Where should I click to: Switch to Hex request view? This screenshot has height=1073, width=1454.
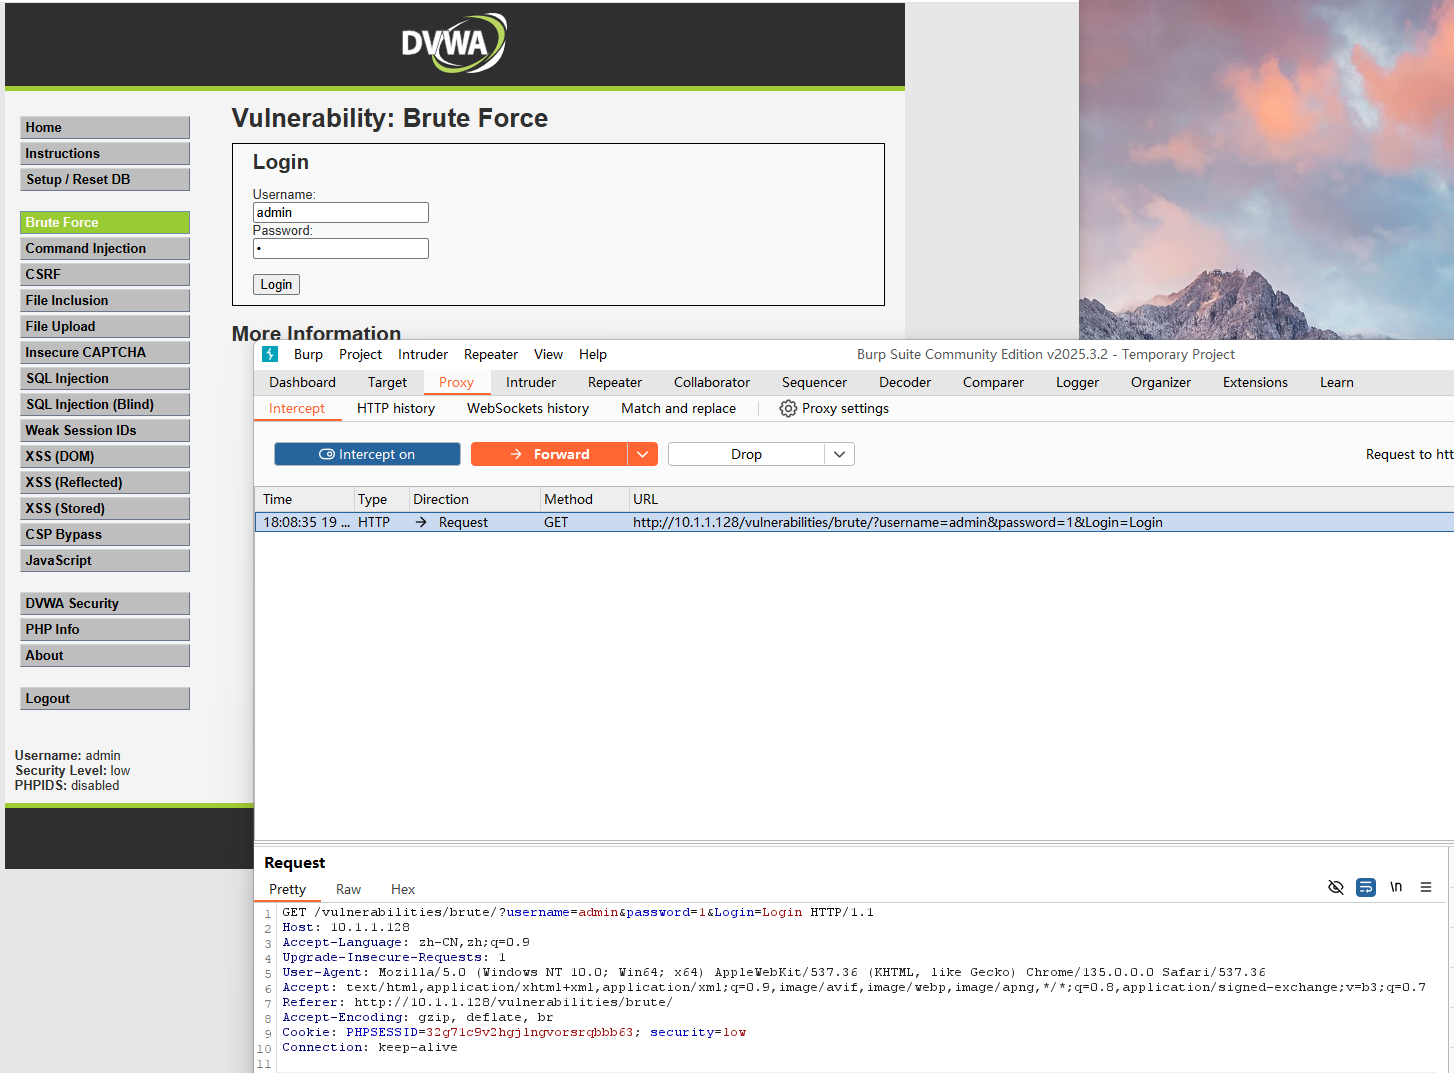tap(403, 889)
